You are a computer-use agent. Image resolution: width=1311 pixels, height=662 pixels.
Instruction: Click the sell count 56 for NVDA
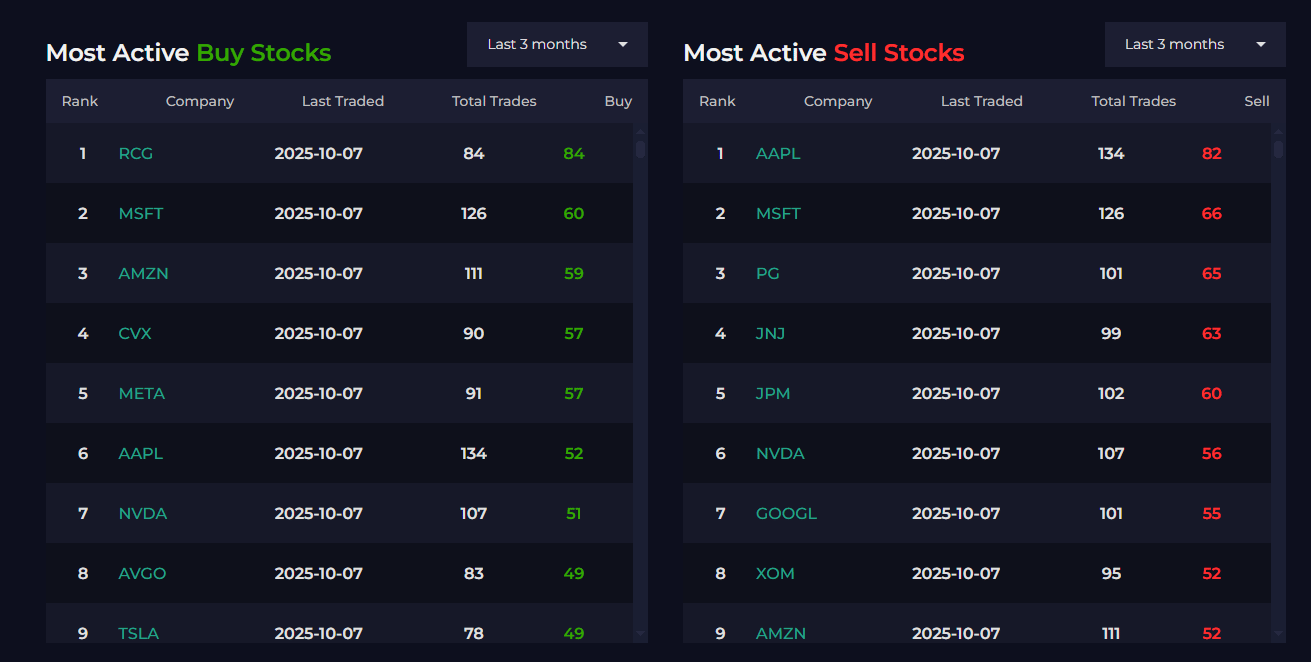click(1212, 454)
